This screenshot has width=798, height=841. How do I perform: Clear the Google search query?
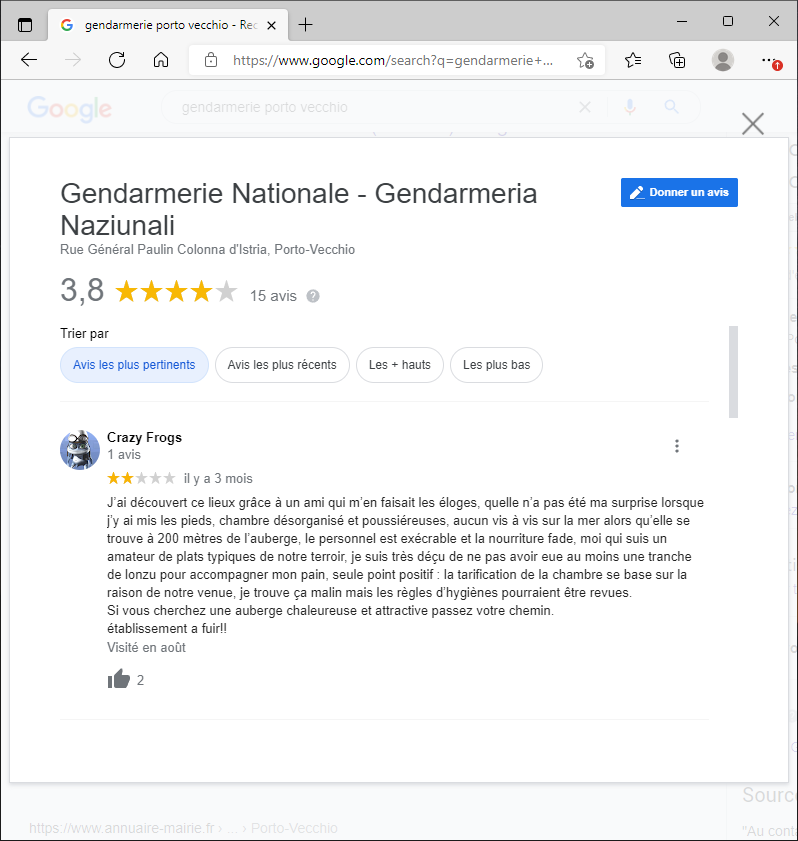[x=585, y=107]
